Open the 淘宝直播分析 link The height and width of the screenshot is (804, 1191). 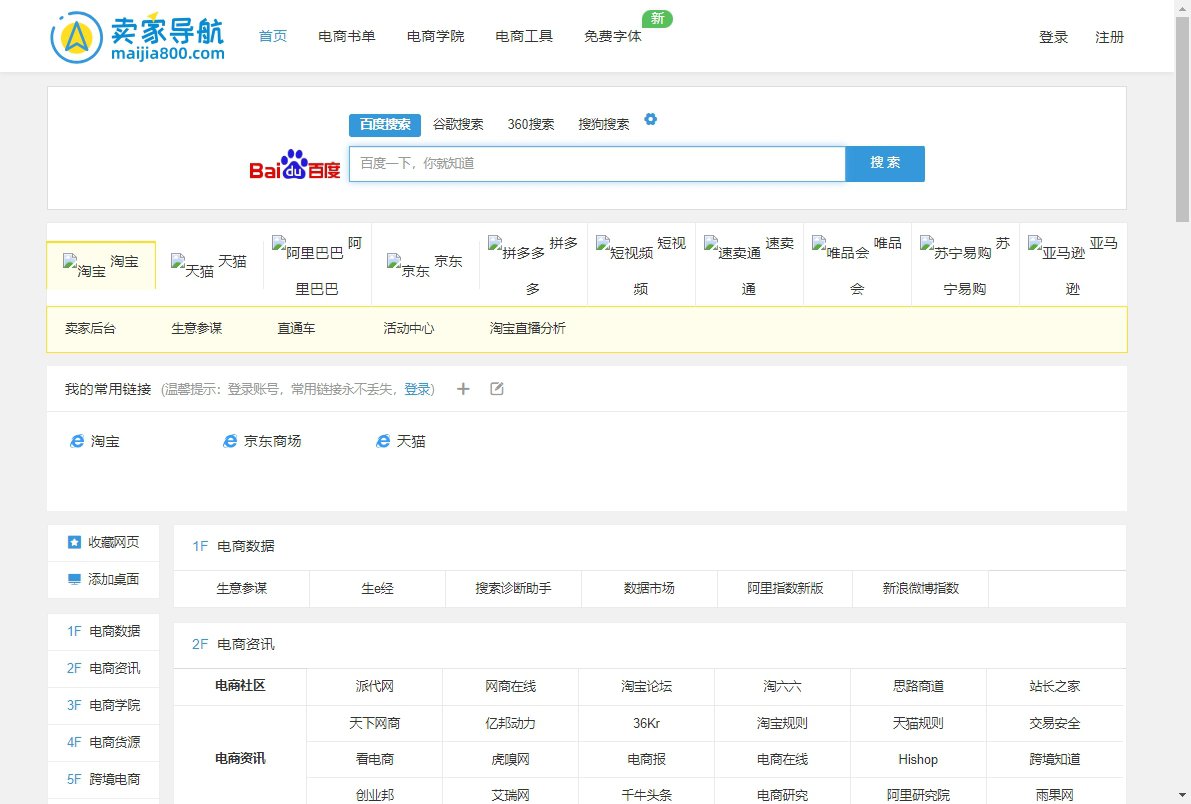527,328
